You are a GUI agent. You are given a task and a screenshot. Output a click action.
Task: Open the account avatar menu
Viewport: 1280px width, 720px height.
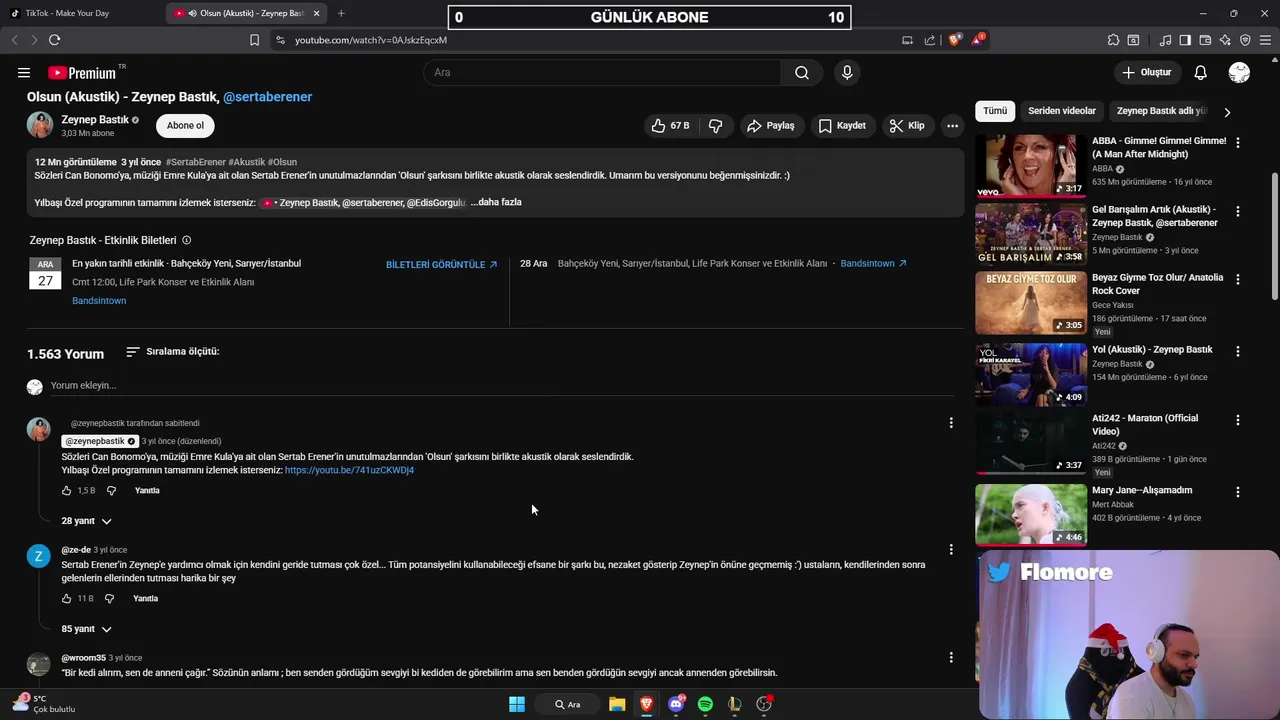[1239, 72]
